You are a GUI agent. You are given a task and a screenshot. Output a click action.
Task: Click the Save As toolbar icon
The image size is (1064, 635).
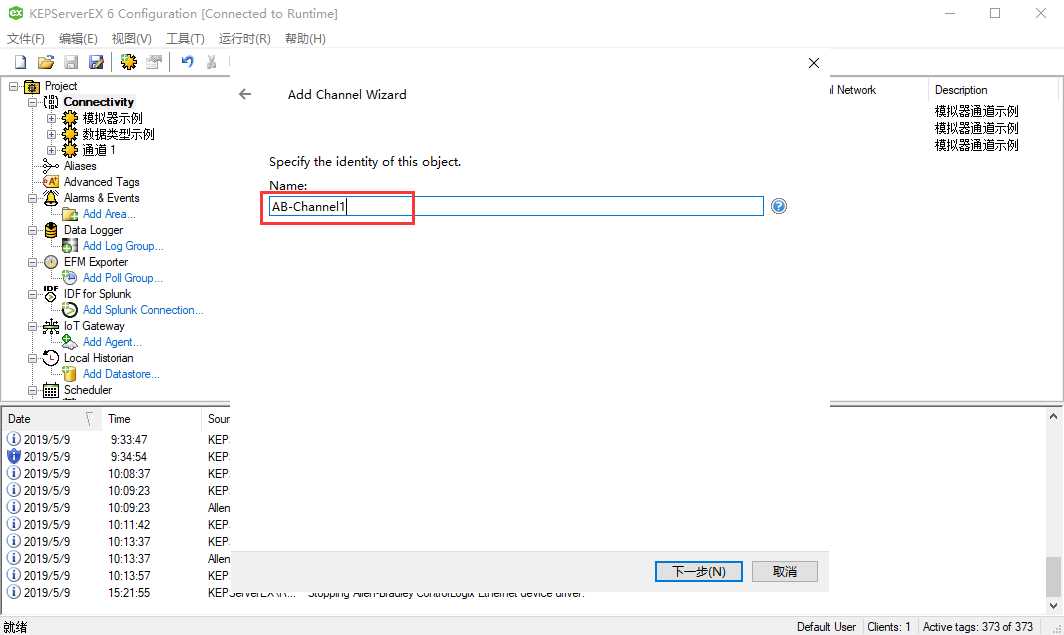96,62
